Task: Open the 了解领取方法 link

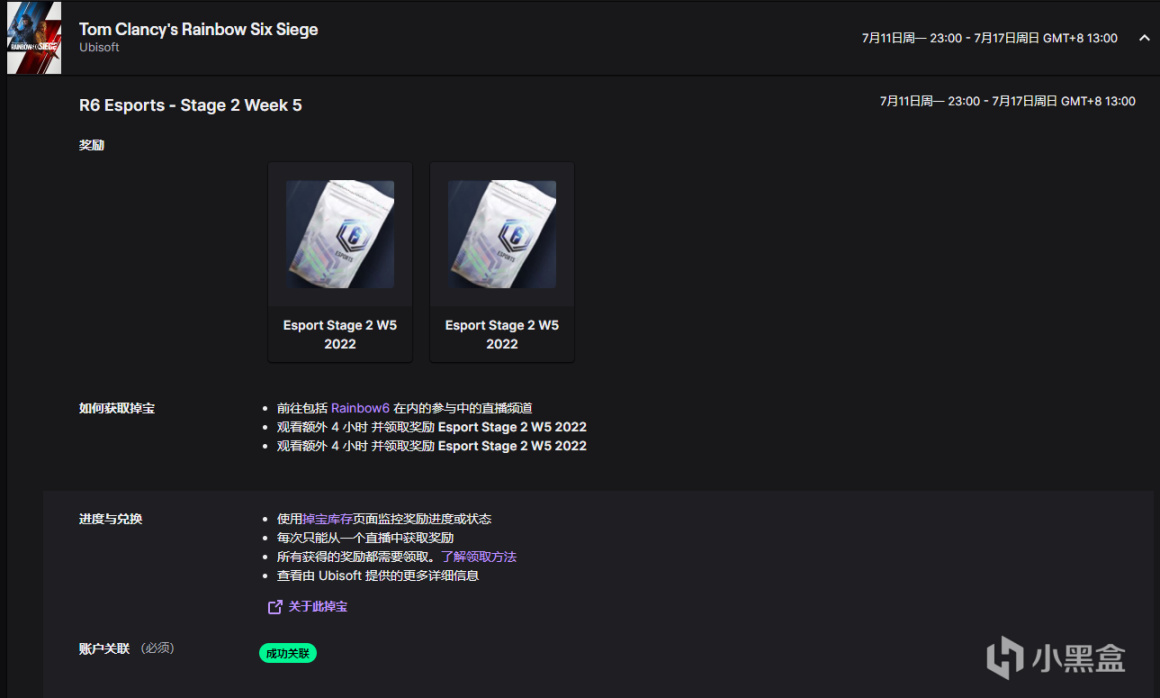Action: pos(479,557)
